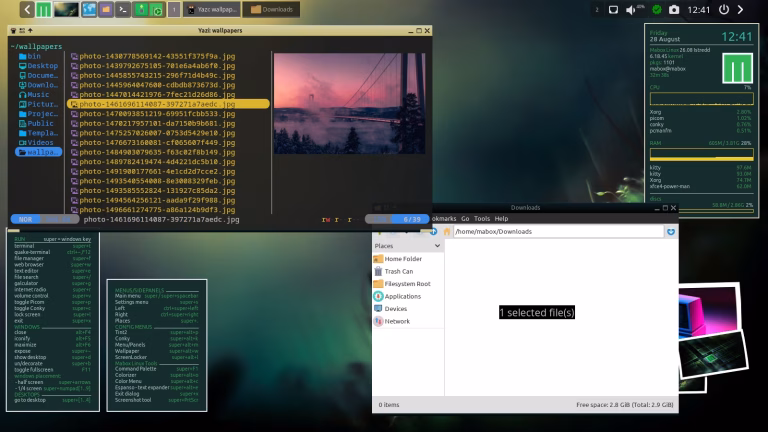Click the 6/39 position indicator in Yazi
The height and width of the screenshot is (432, 768).
[412, 219]
